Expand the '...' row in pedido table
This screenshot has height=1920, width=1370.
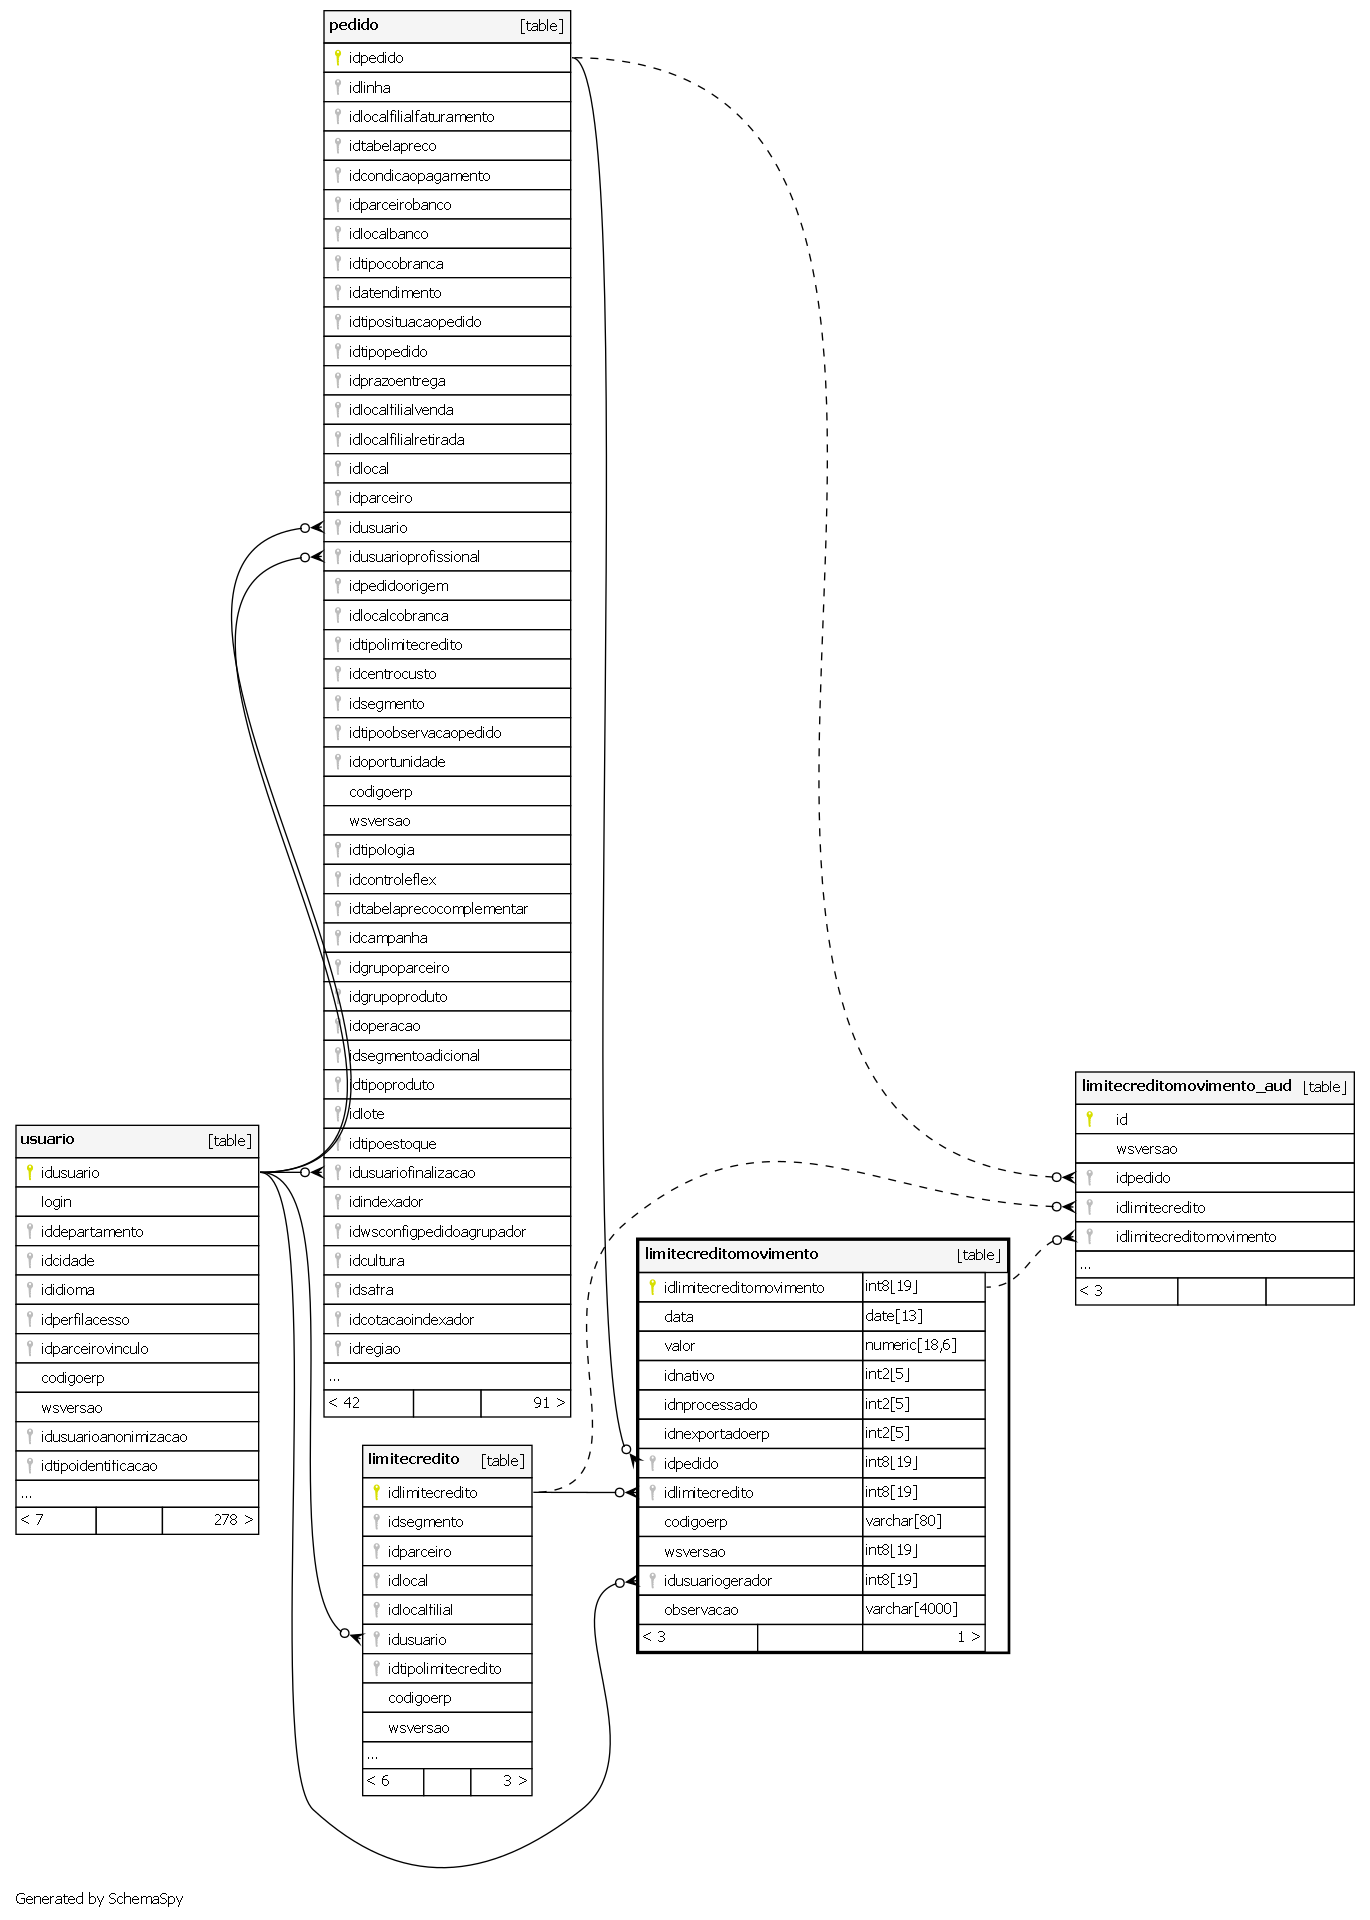tap(447, 1376)
